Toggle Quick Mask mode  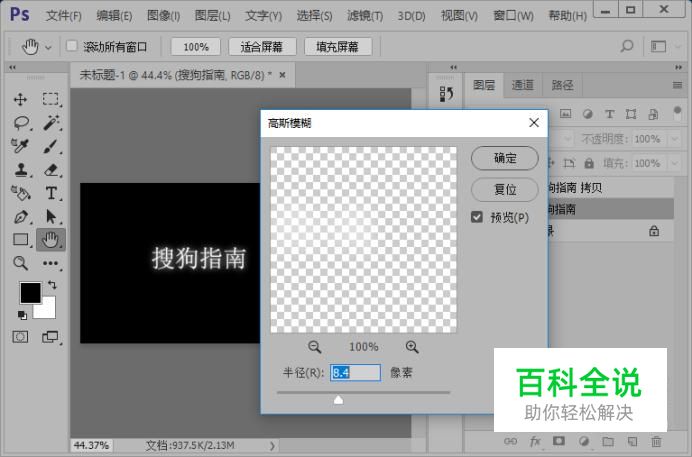pos(20,337)
